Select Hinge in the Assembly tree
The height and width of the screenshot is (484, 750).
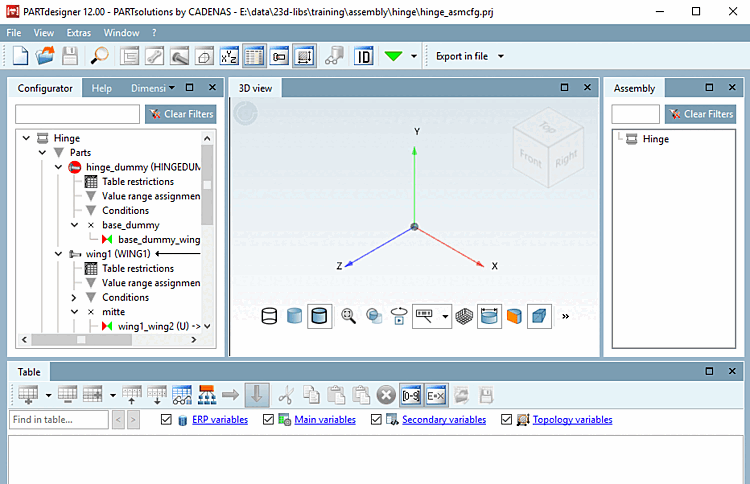click(655, 139)
